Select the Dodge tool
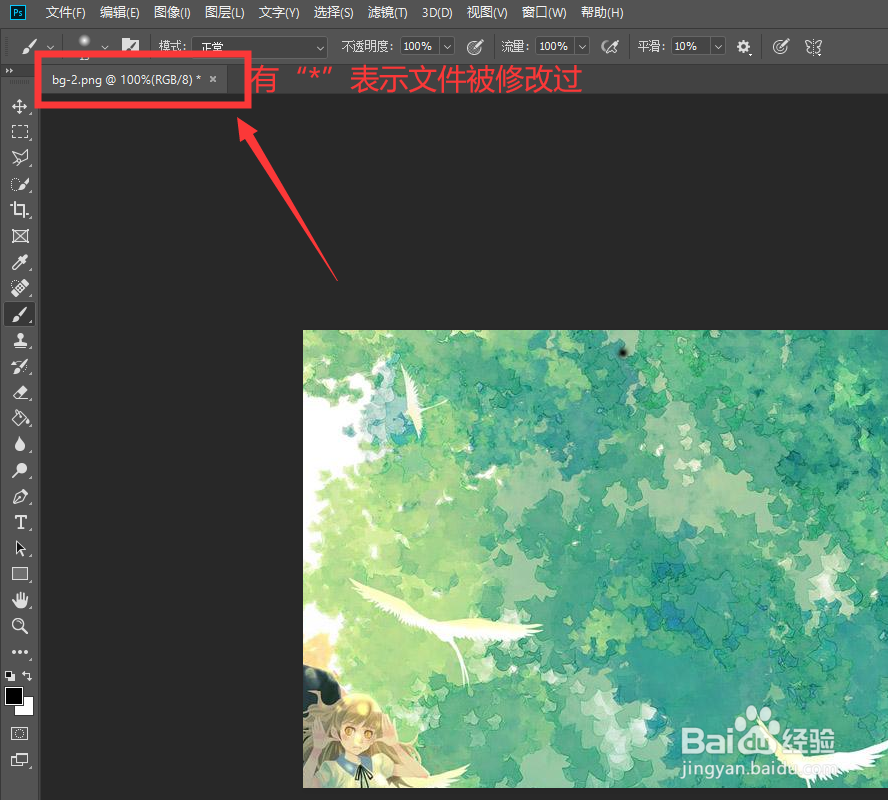This screenshot has height=800, width=888. (20, 470)
